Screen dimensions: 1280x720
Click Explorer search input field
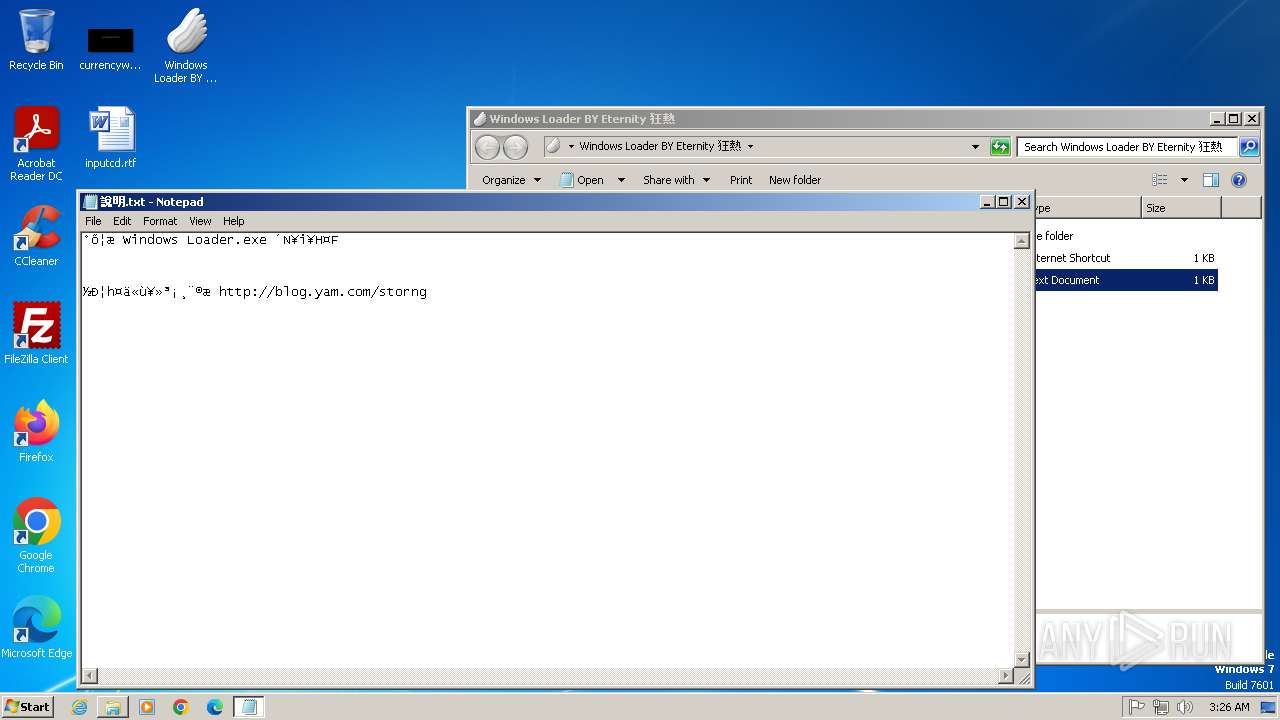coord(1127,147)
